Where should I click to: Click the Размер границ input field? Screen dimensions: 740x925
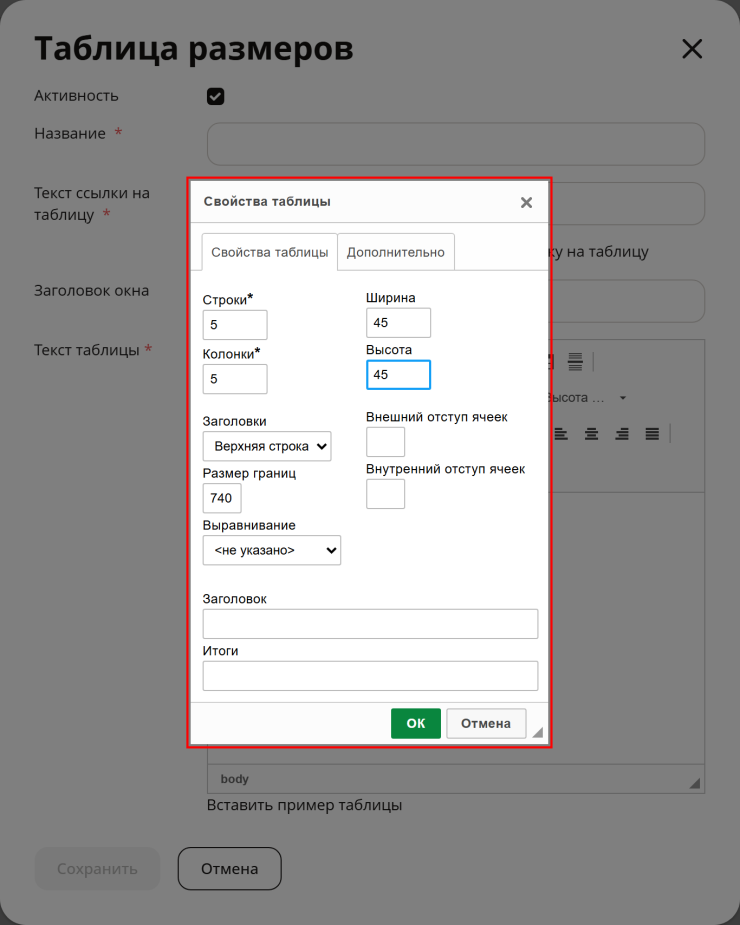pyautogui.click(x=222, y=498)
